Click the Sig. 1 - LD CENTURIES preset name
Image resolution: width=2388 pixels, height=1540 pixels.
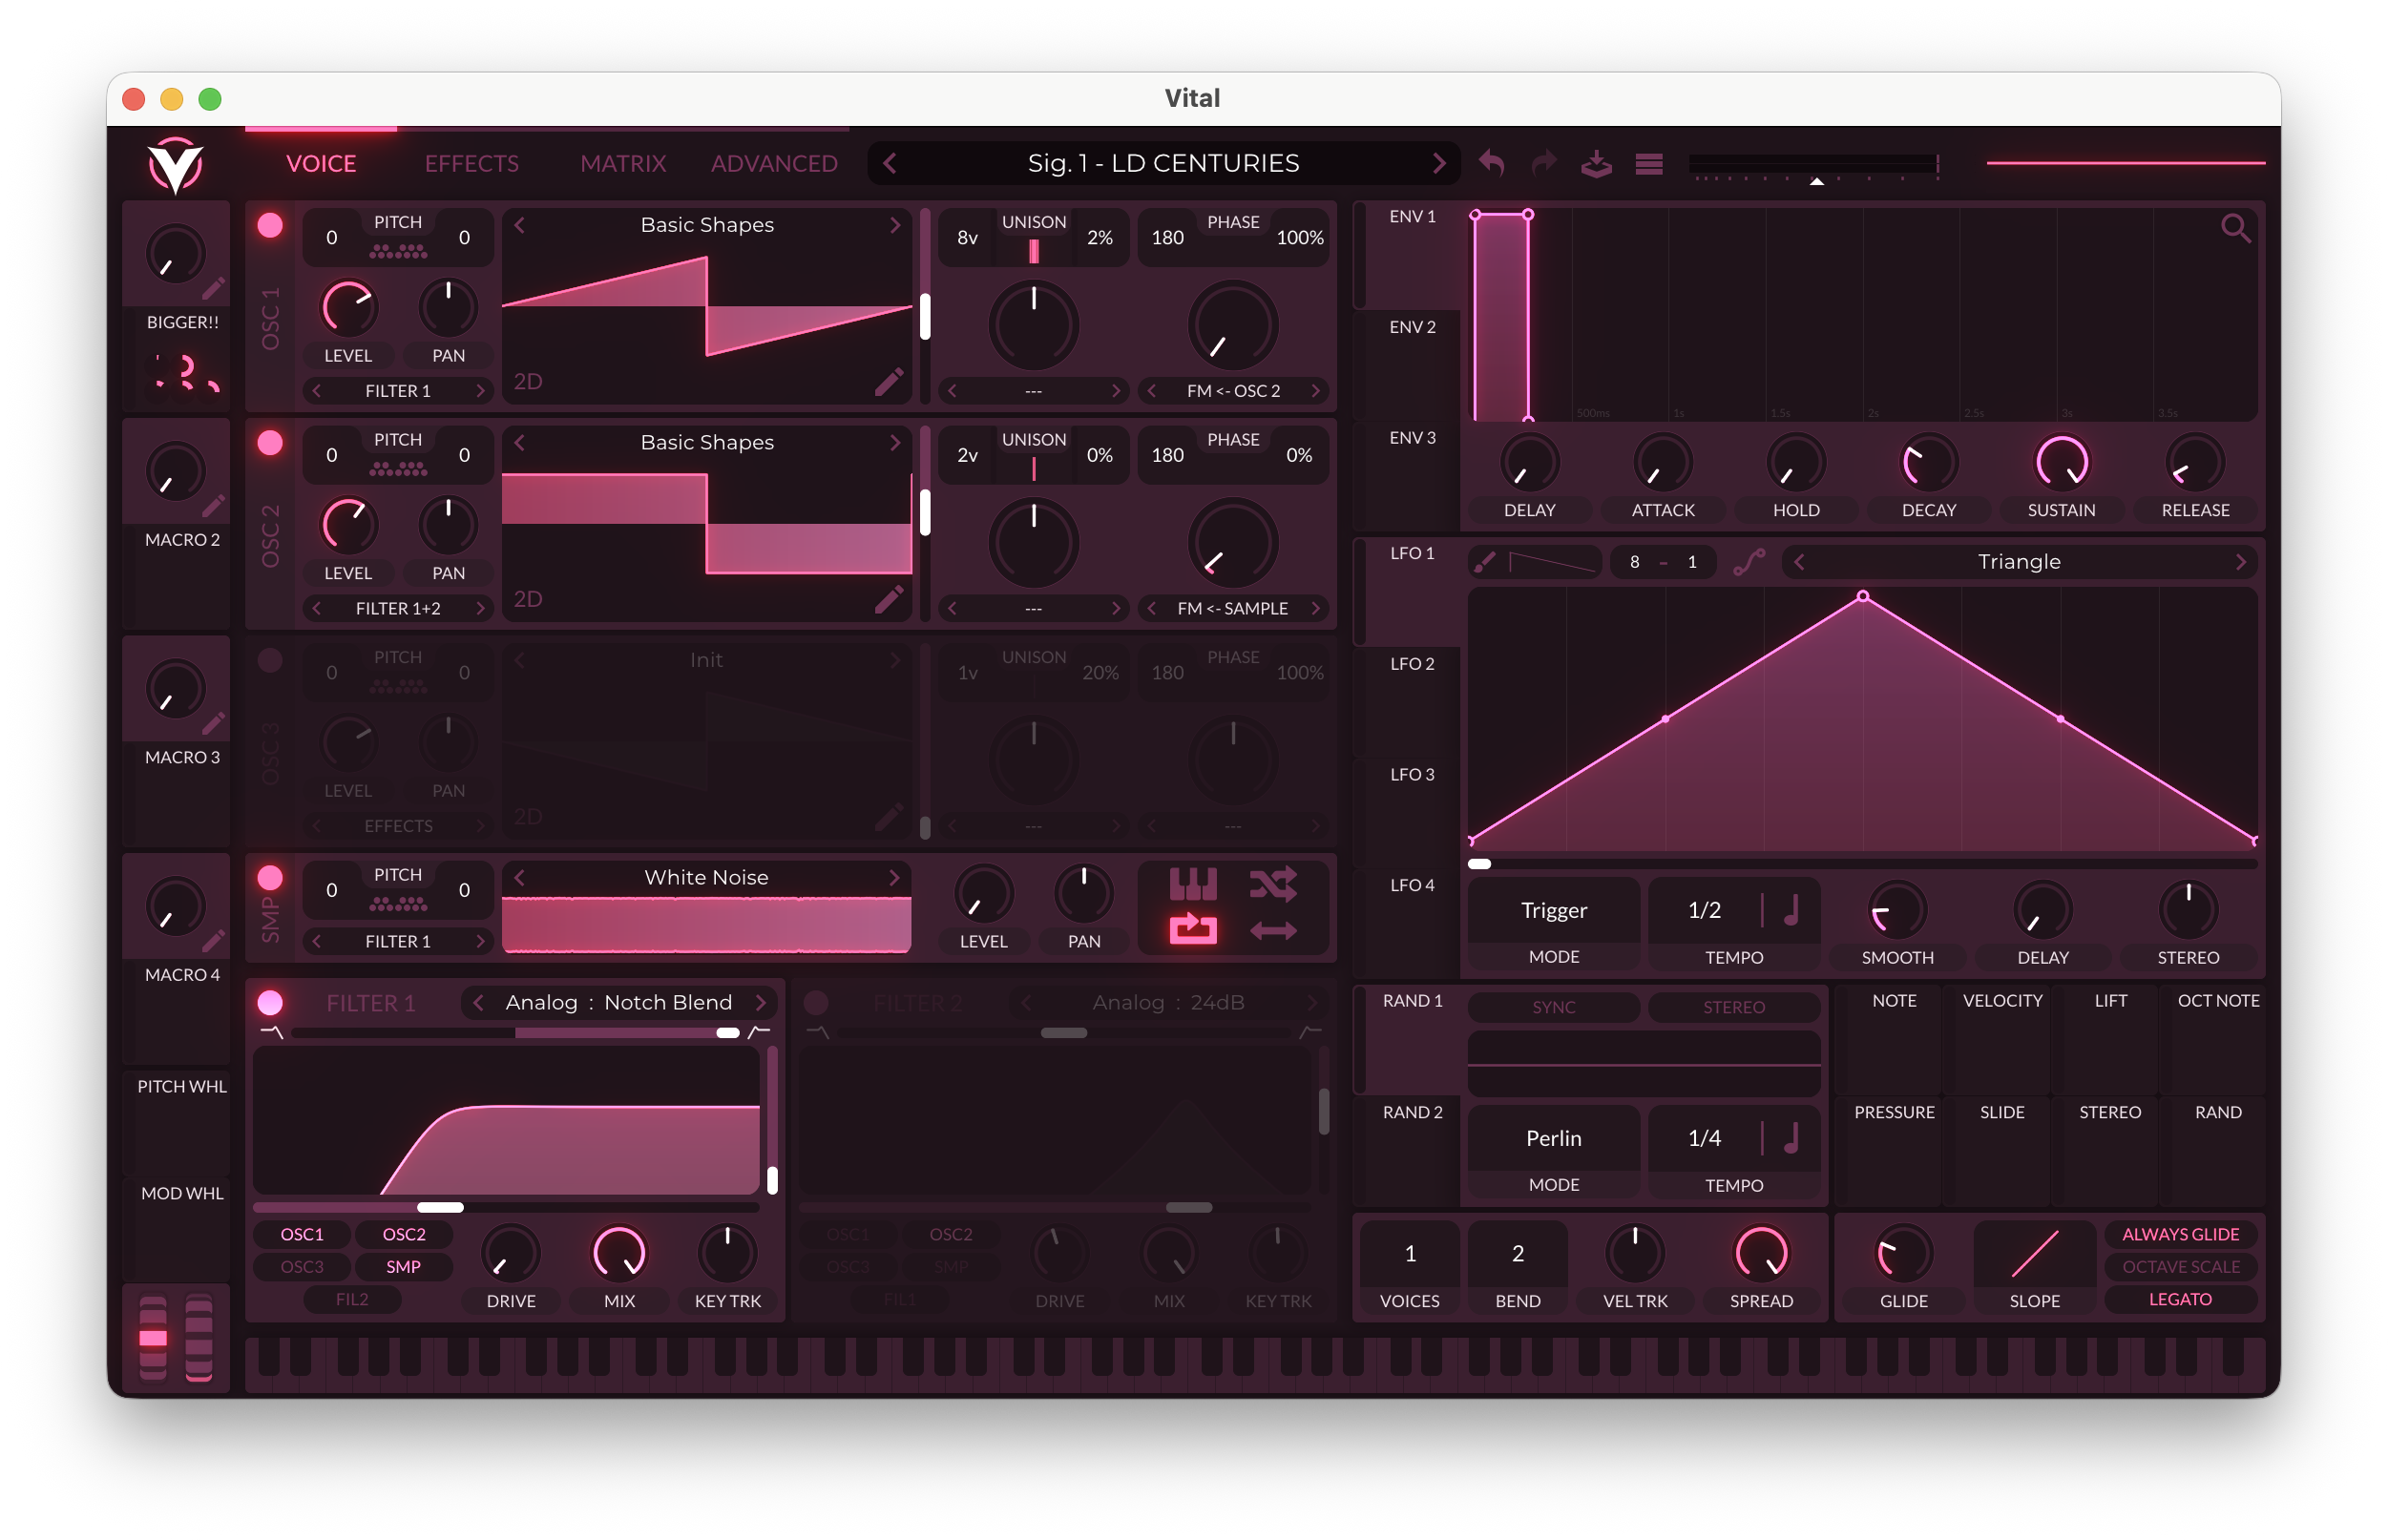click(1163, 163)
